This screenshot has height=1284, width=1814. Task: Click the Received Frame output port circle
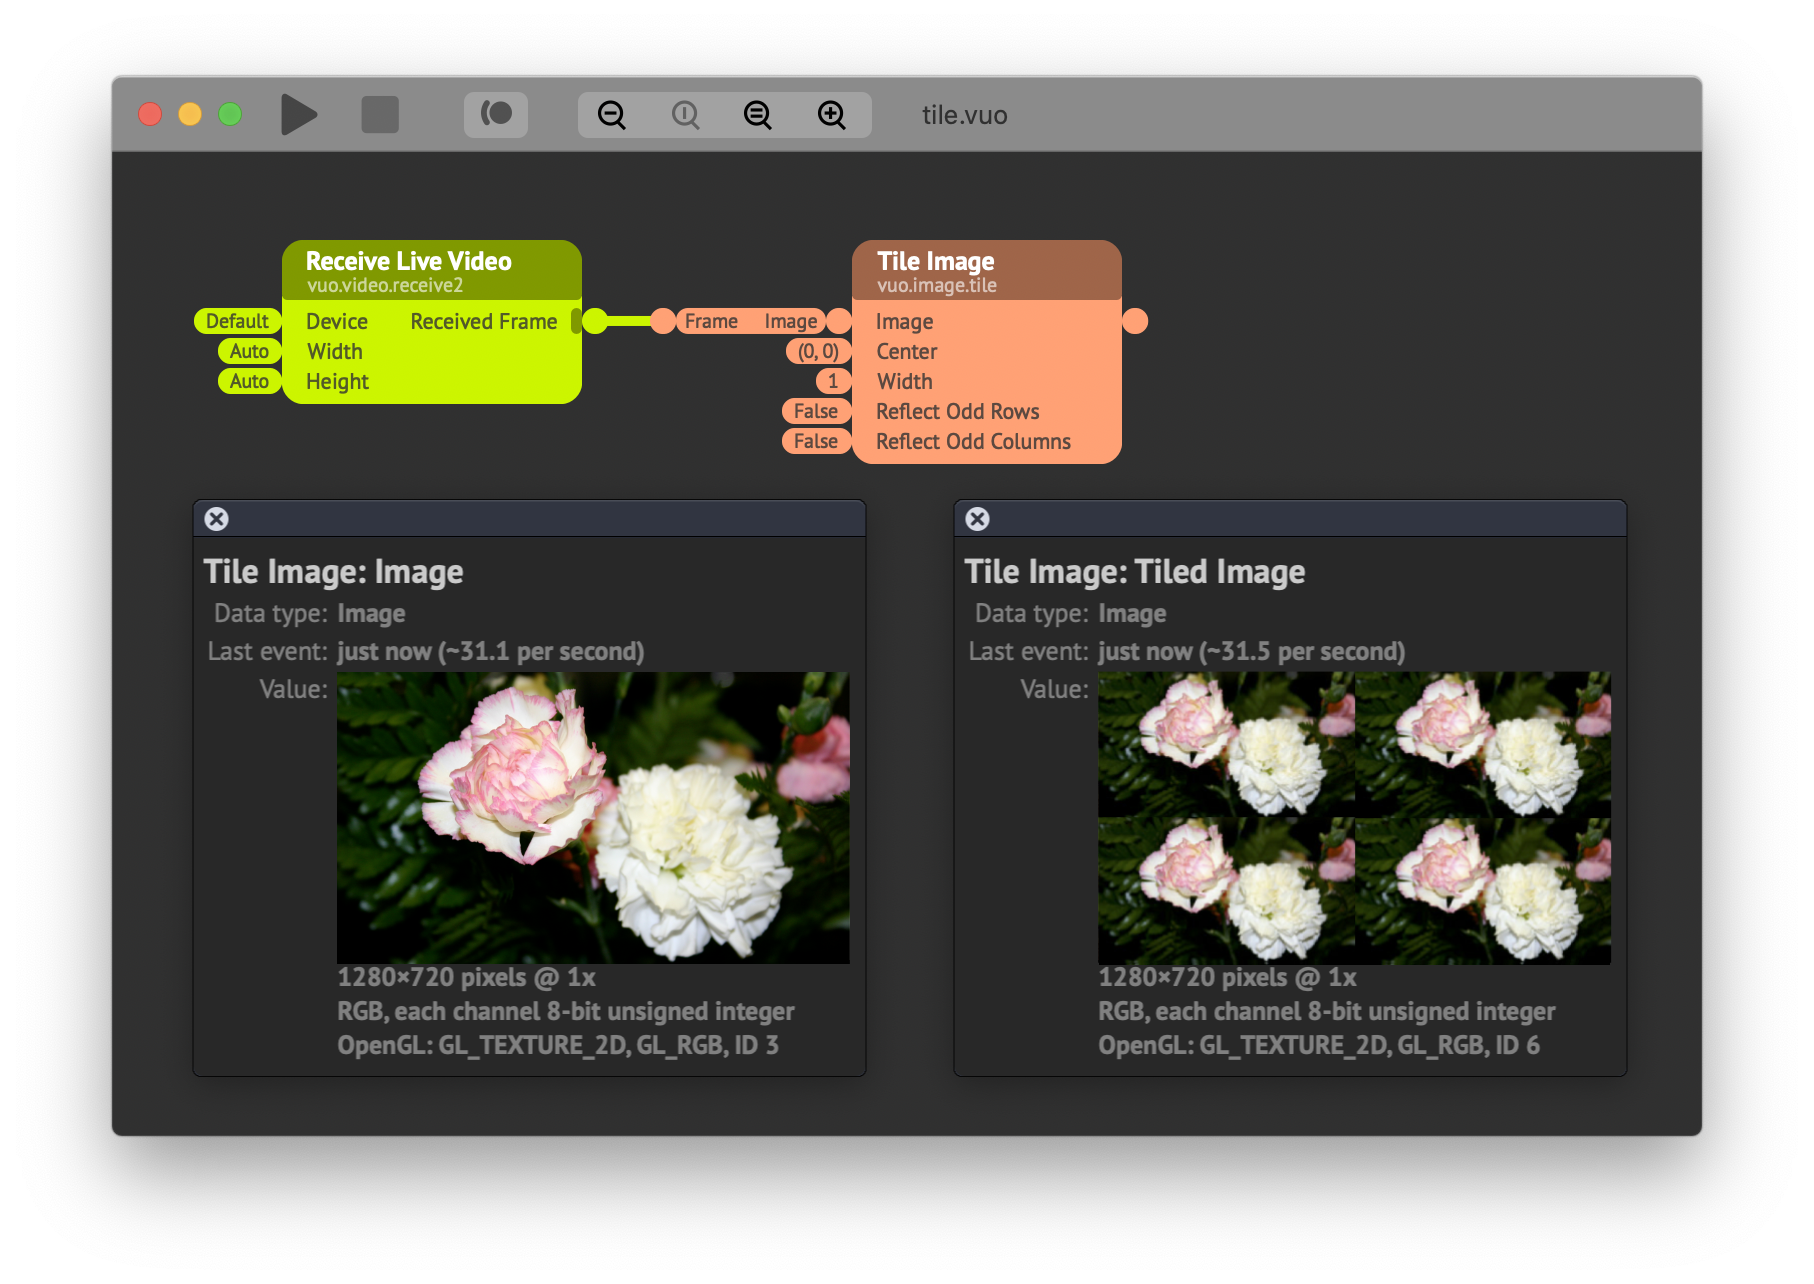(x=593, y=321)
